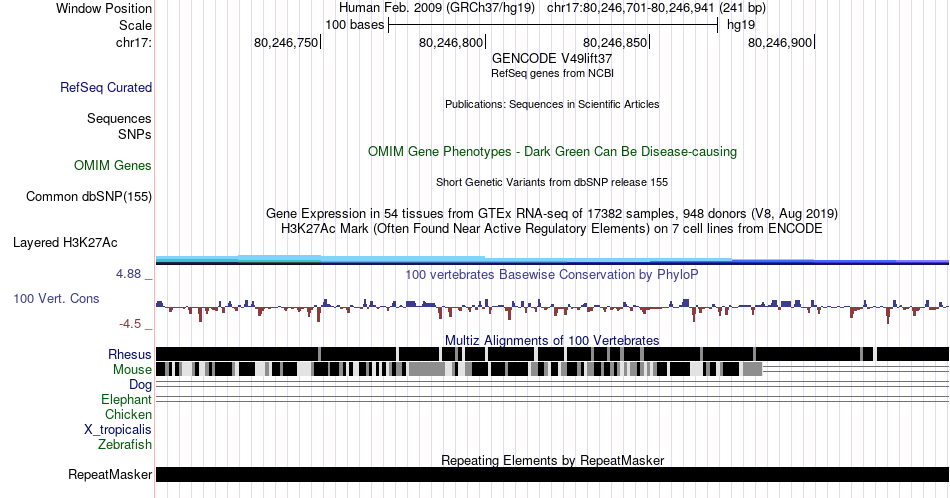This screenshot has width=950, height=498.
Task: Click the PhyloP conservation bar graph
Action: click(552, 309)
